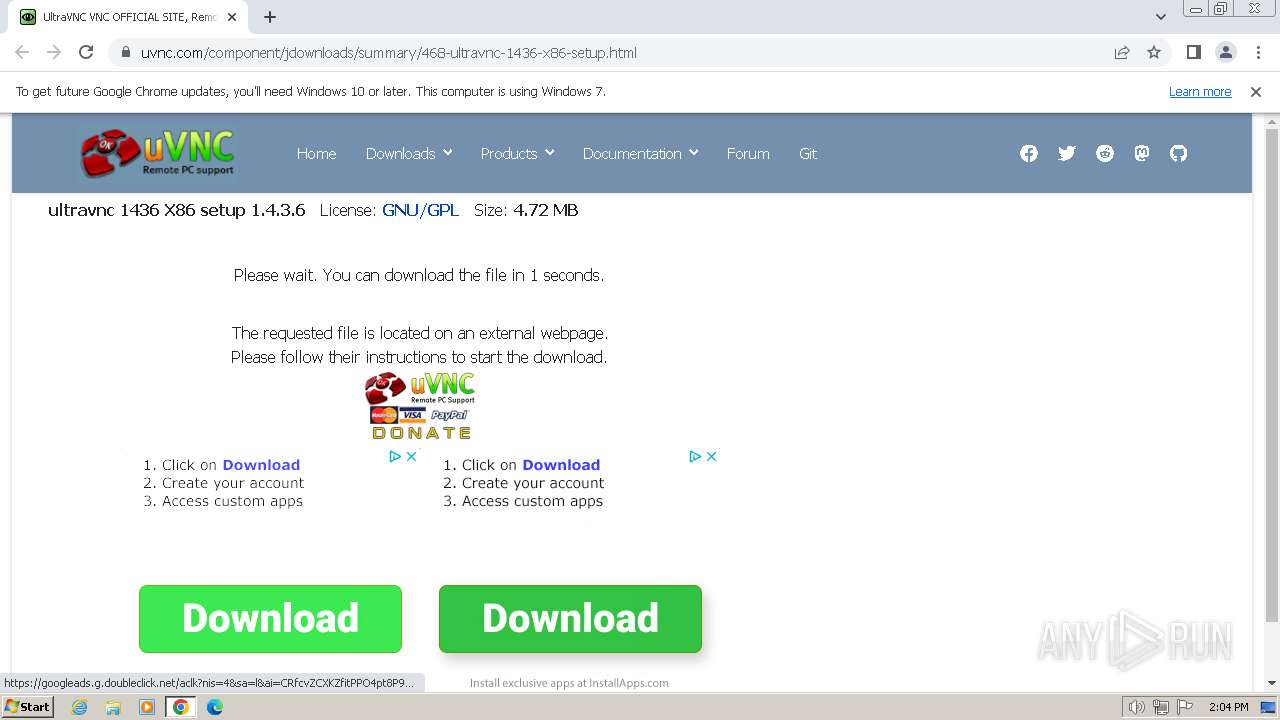Open the tab search chevron

click(x=1161, y=17)
